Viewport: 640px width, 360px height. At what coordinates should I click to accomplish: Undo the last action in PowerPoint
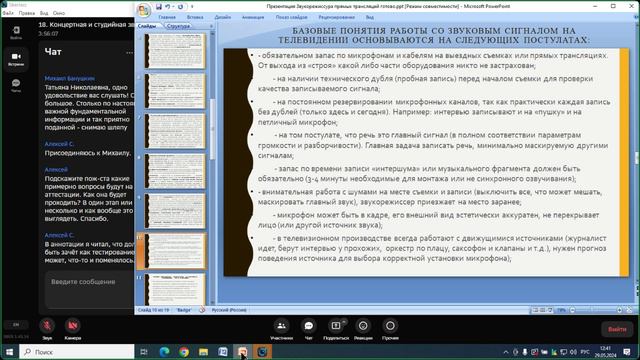pyautogui.click(x=167, y=7)
